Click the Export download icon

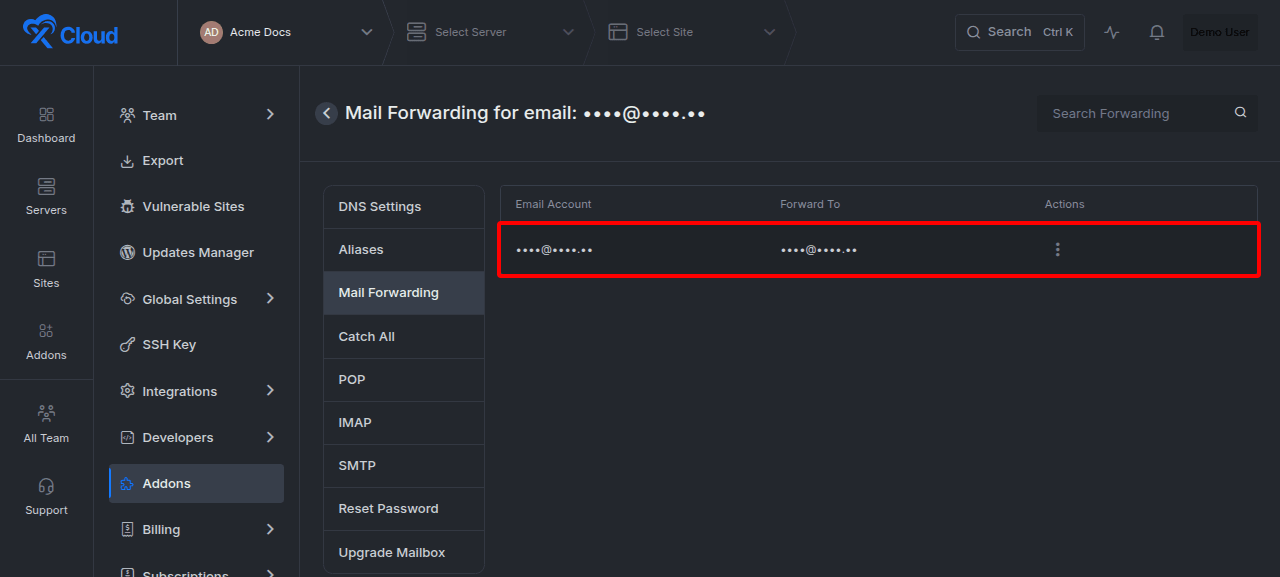click(127, 161)
